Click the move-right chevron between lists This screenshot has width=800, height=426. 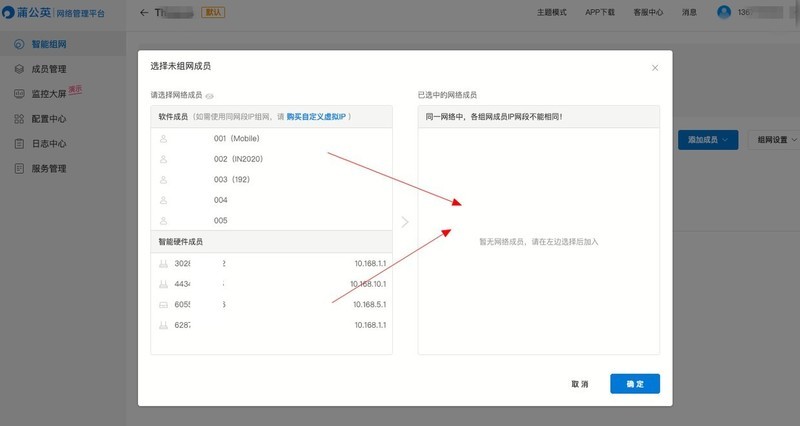(x=405, y=222)
